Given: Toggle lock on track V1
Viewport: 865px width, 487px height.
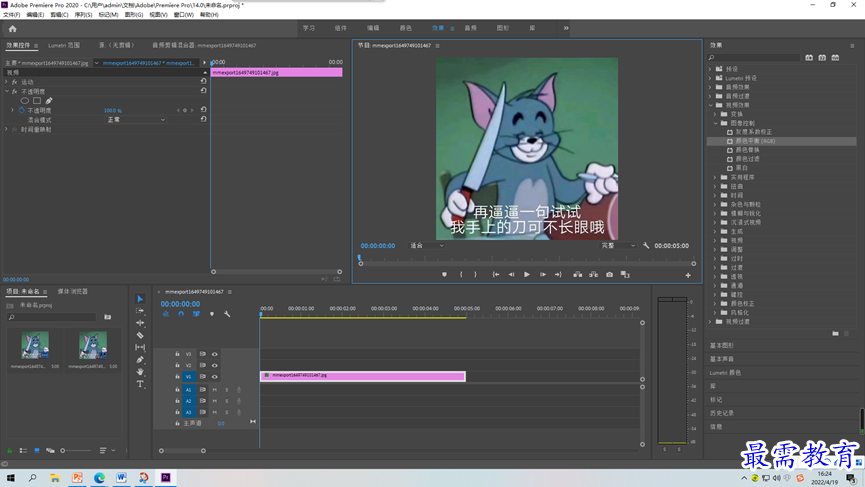Looking at the screenshot, I should (x=177, y=377).
